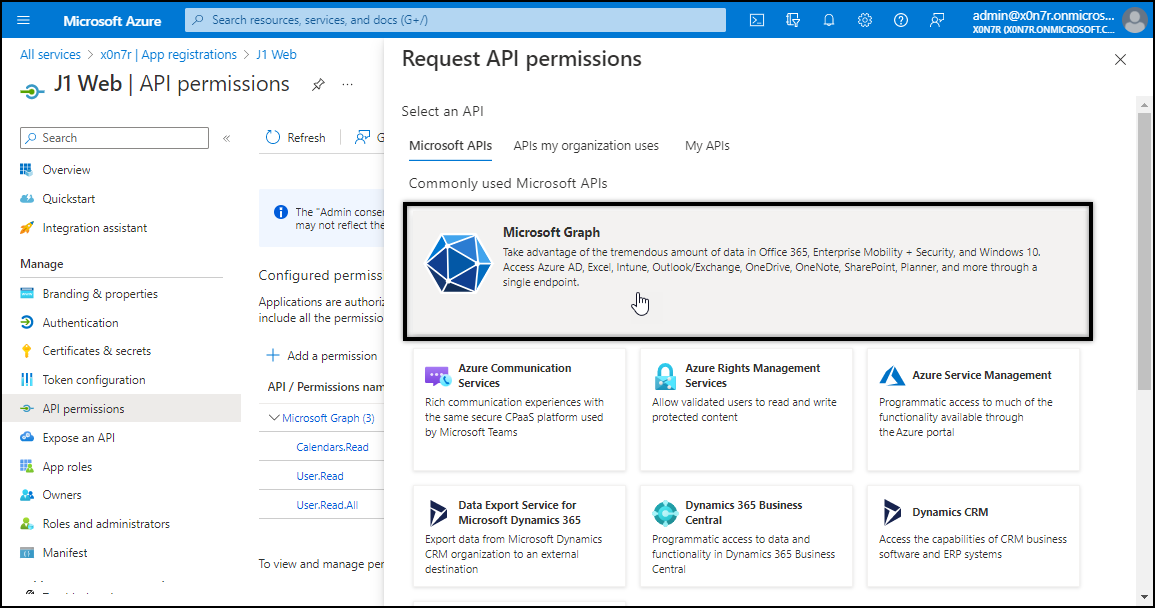Pin the J1 Web blade
Viewport: 1155px width, 608px height.
click(x=318, y=85)
